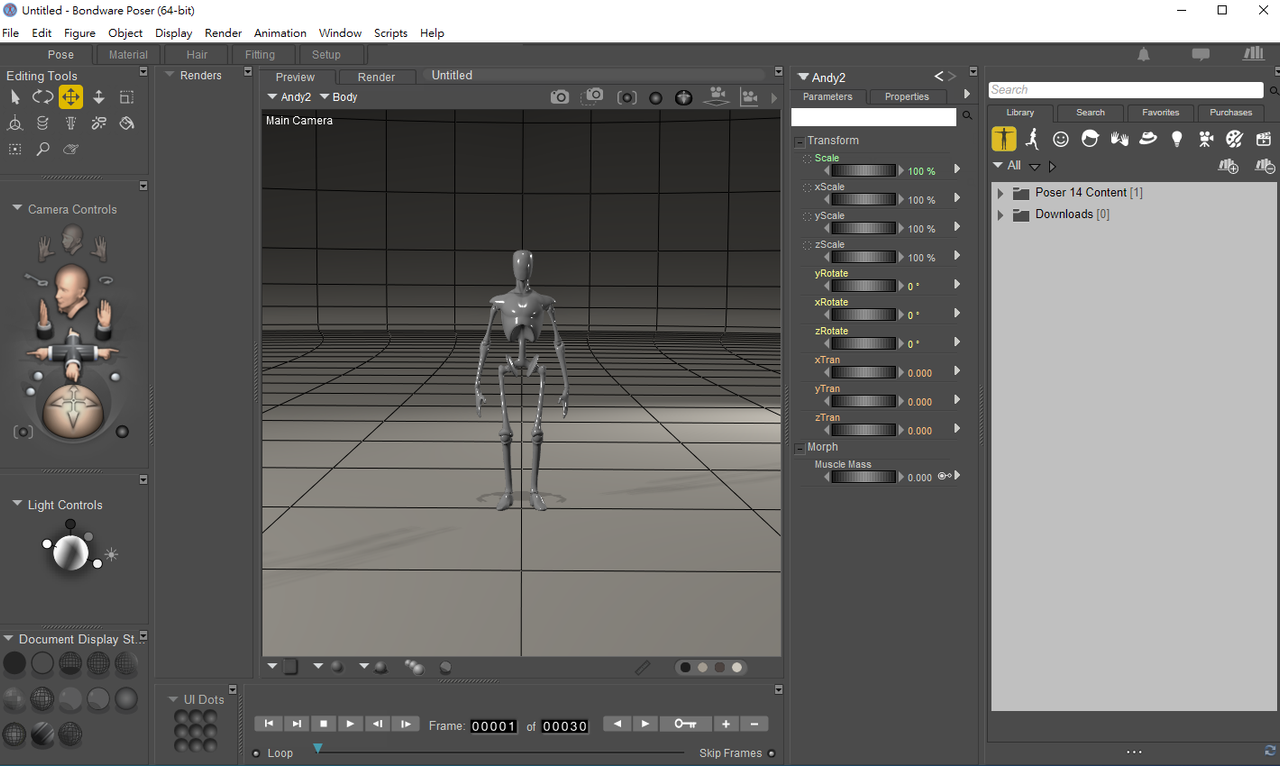Open Poses category running figure icon

point(1032,139)
